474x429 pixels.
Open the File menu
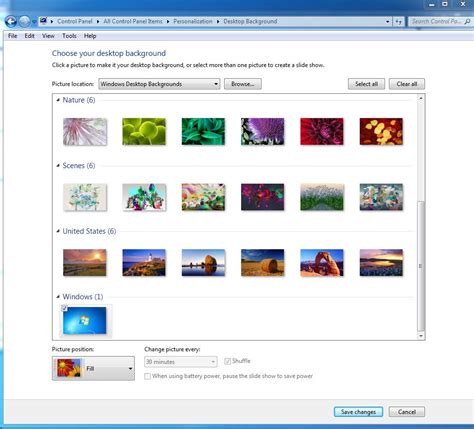coord(13,36)
